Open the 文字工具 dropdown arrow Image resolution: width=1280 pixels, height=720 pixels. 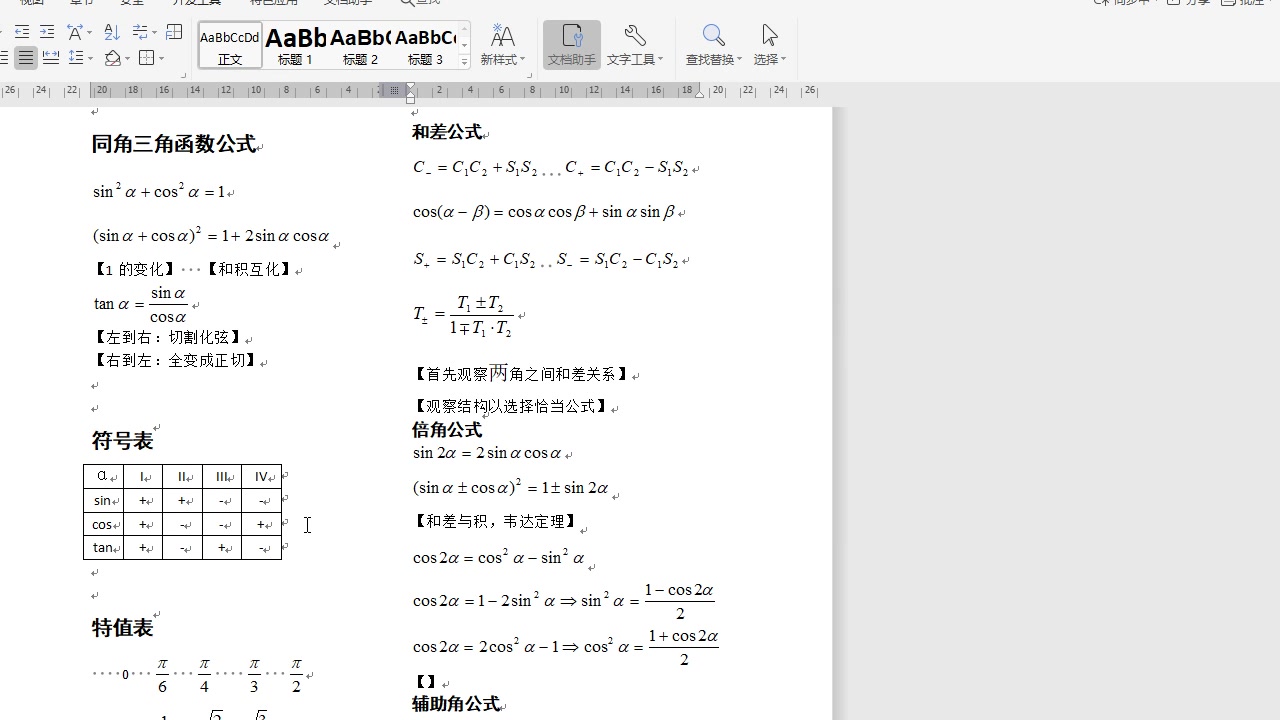point(661,60)
